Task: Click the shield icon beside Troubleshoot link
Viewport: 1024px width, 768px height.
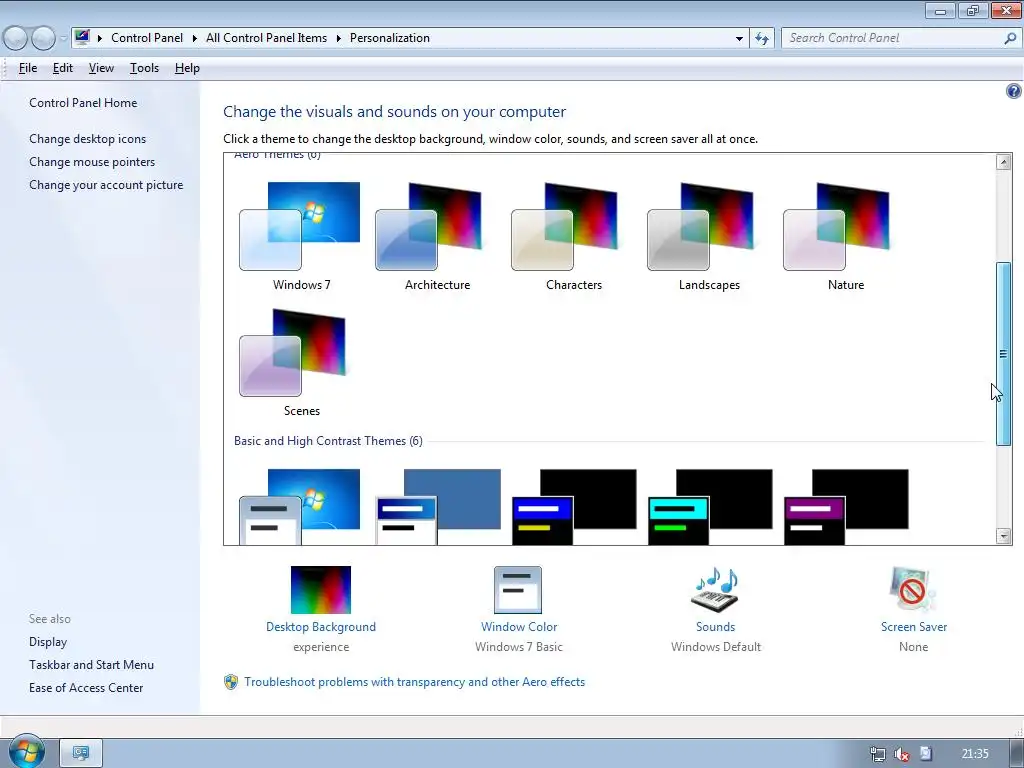Action: [x=231, y=682]
